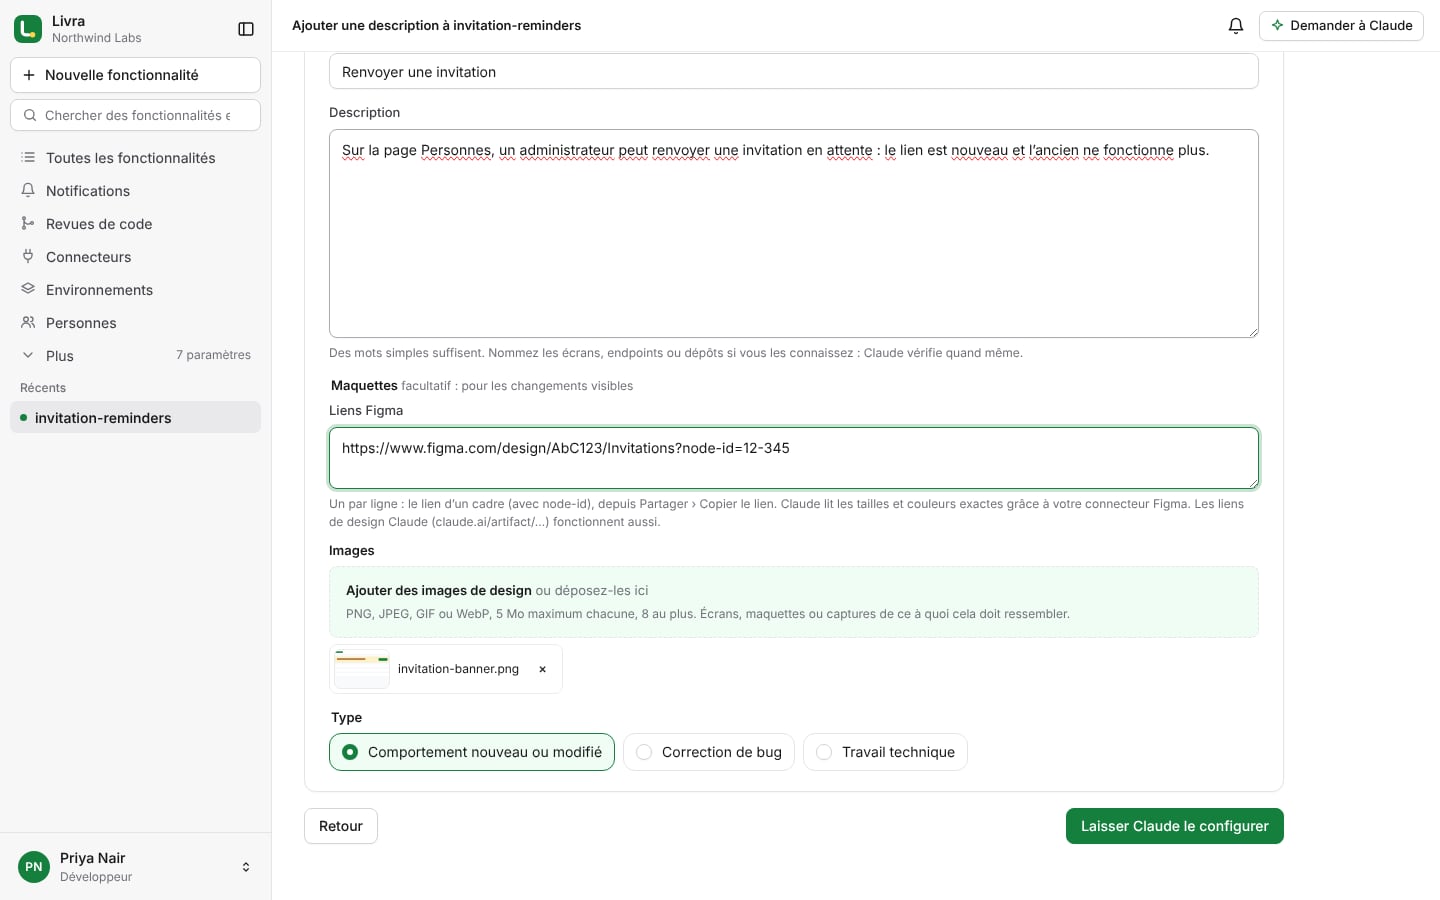The width and height of the screenshot is (1440, 900).
Task: Open the Priya Nair account switcher chevrons
Action: [246, 867]
